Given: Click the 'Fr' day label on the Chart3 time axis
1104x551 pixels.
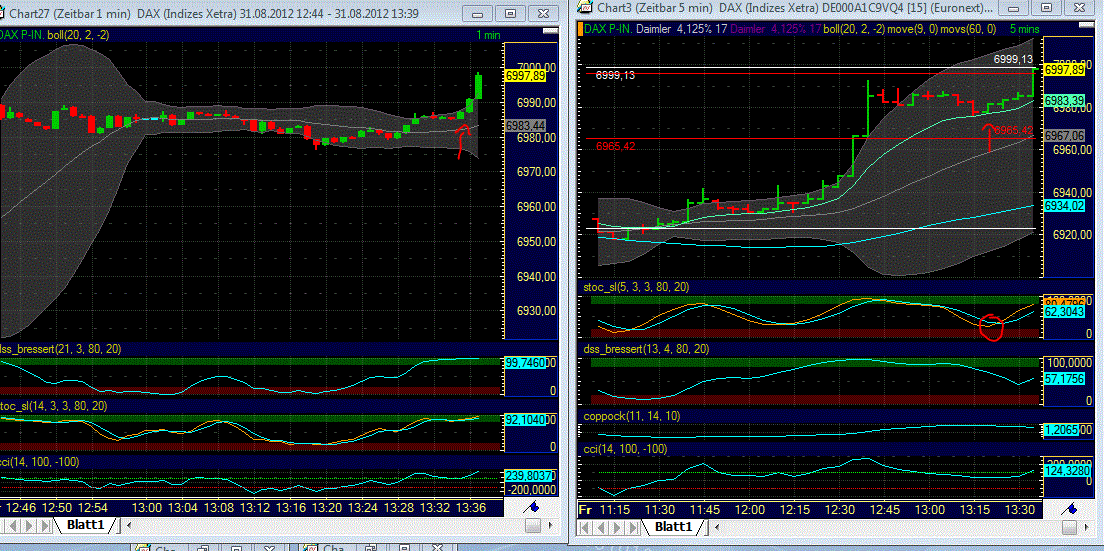Looking at the screenshot, I should pyautogui.click(x=585, y=509).
